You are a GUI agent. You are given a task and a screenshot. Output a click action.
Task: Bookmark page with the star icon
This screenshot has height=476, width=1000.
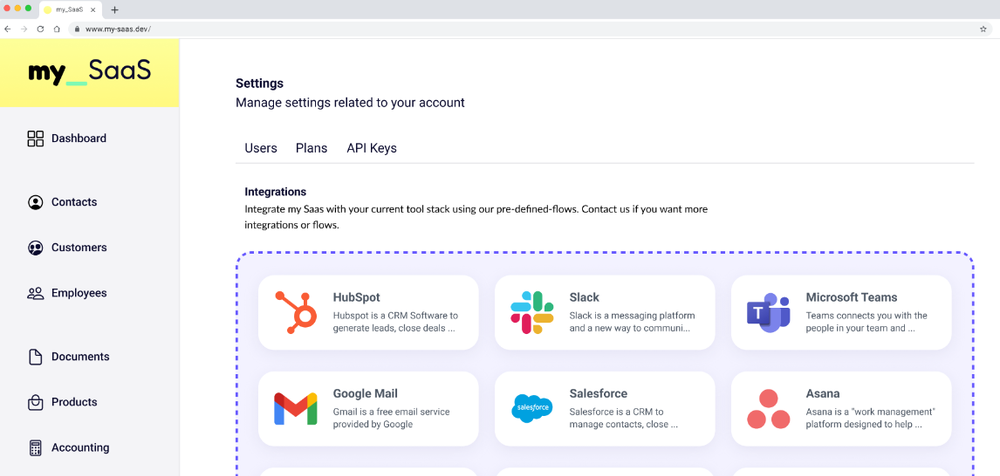(x=983, y=29)
